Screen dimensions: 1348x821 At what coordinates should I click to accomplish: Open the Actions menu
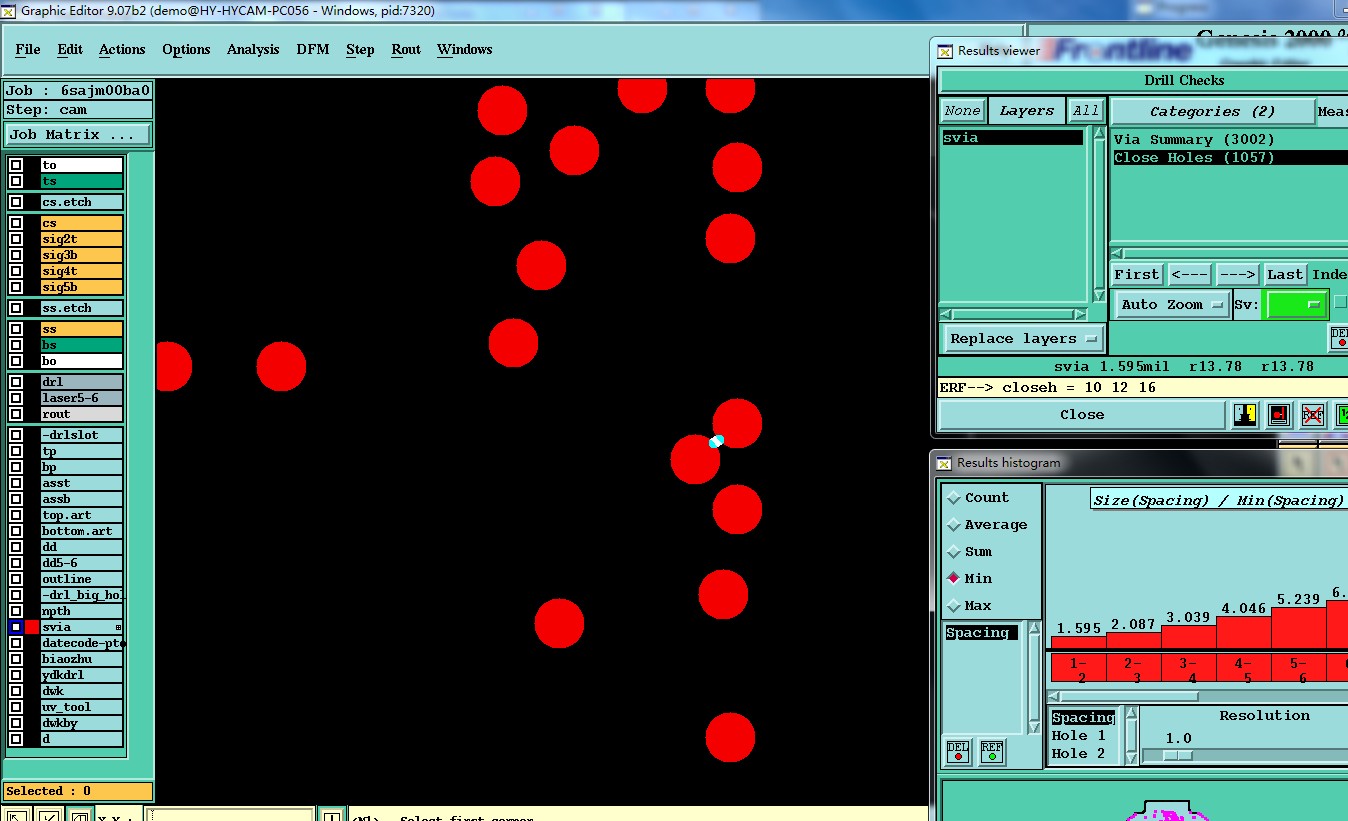click(x=122, y=49)
